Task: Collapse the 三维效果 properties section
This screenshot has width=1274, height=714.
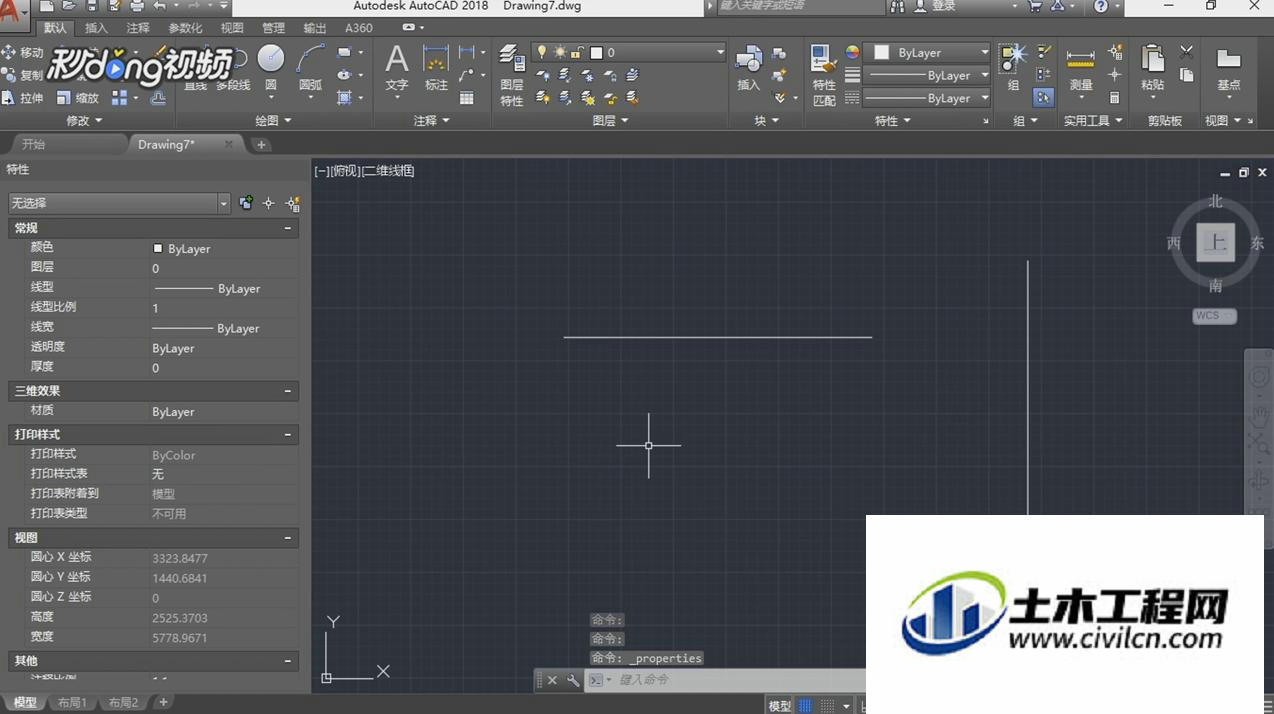Action: coord(288,391)
